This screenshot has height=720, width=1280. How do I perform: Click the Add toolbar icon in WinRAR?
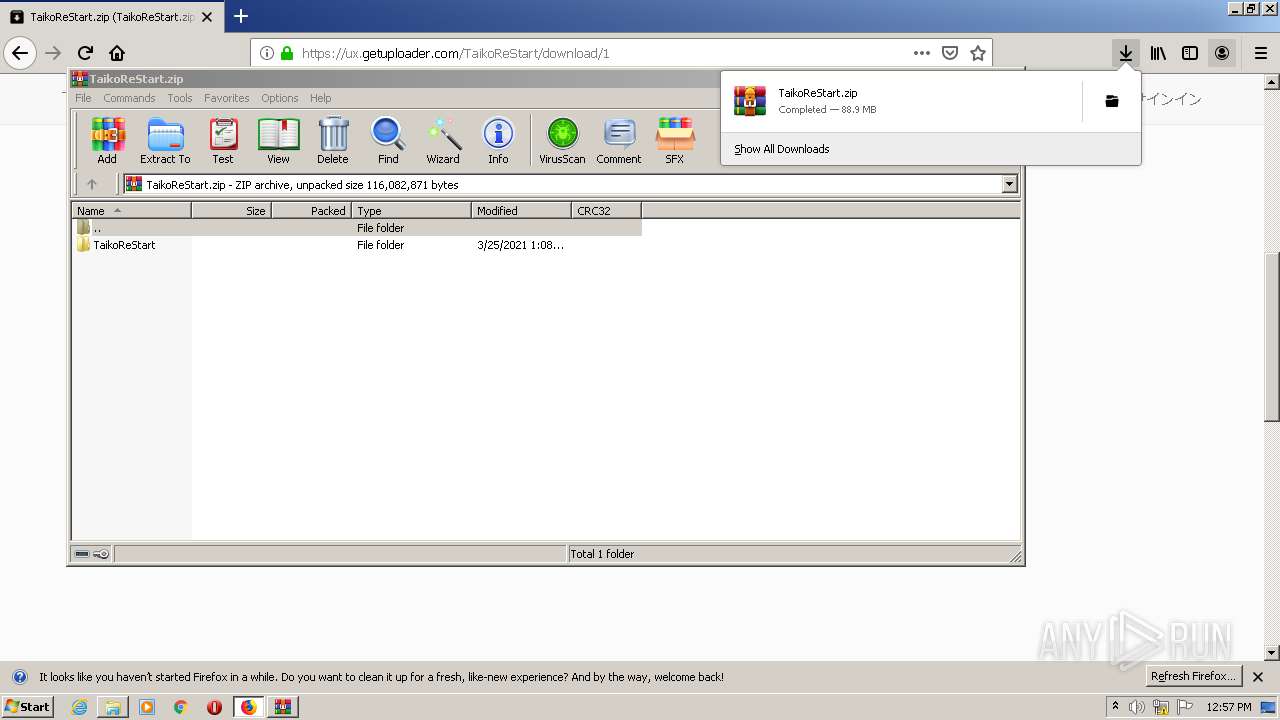[107, 140]
